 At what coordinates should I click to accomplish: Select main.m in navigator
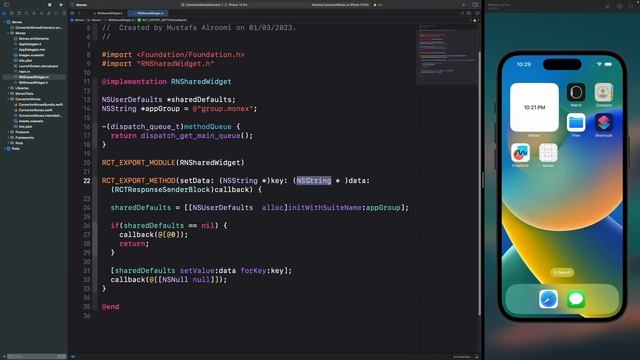(24, 71)
